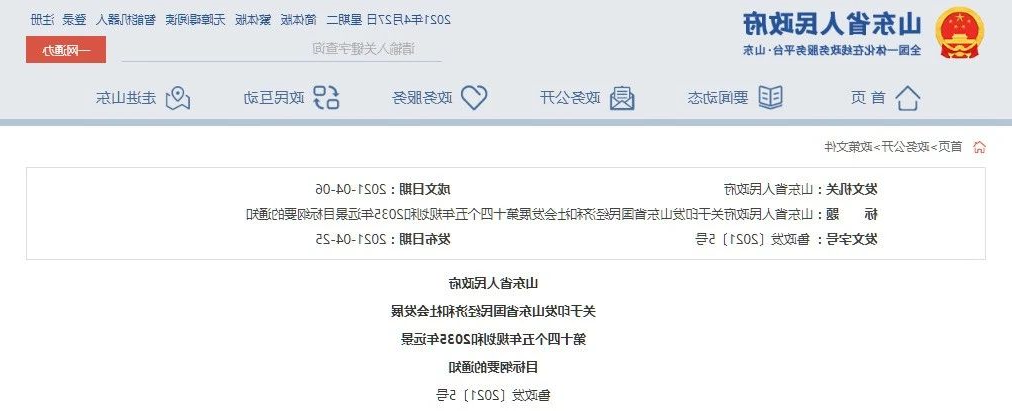The width and height of the screenshot is (1012, 411).
Task: Focus the 请输入关键字查询 search field
Action: click(281, 48)
